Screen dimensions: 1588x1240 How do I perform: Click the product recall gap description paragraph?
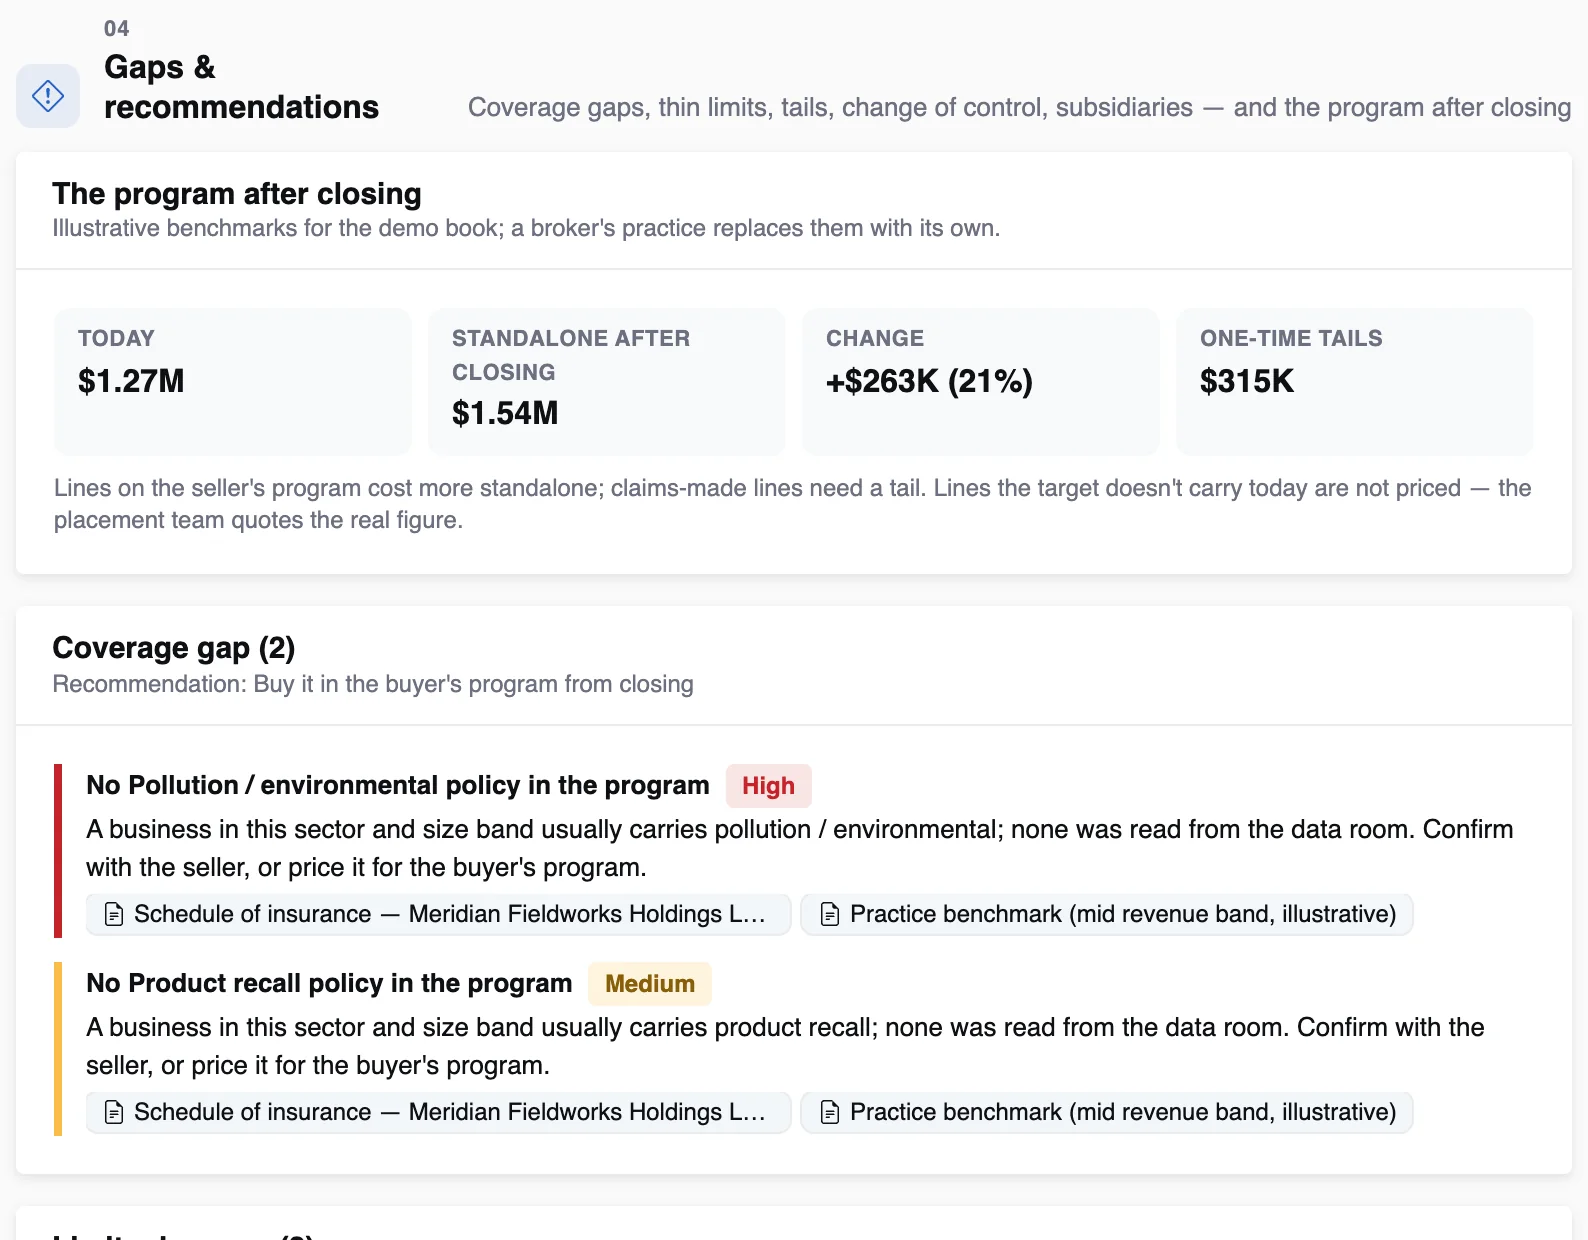point(785,1046)
